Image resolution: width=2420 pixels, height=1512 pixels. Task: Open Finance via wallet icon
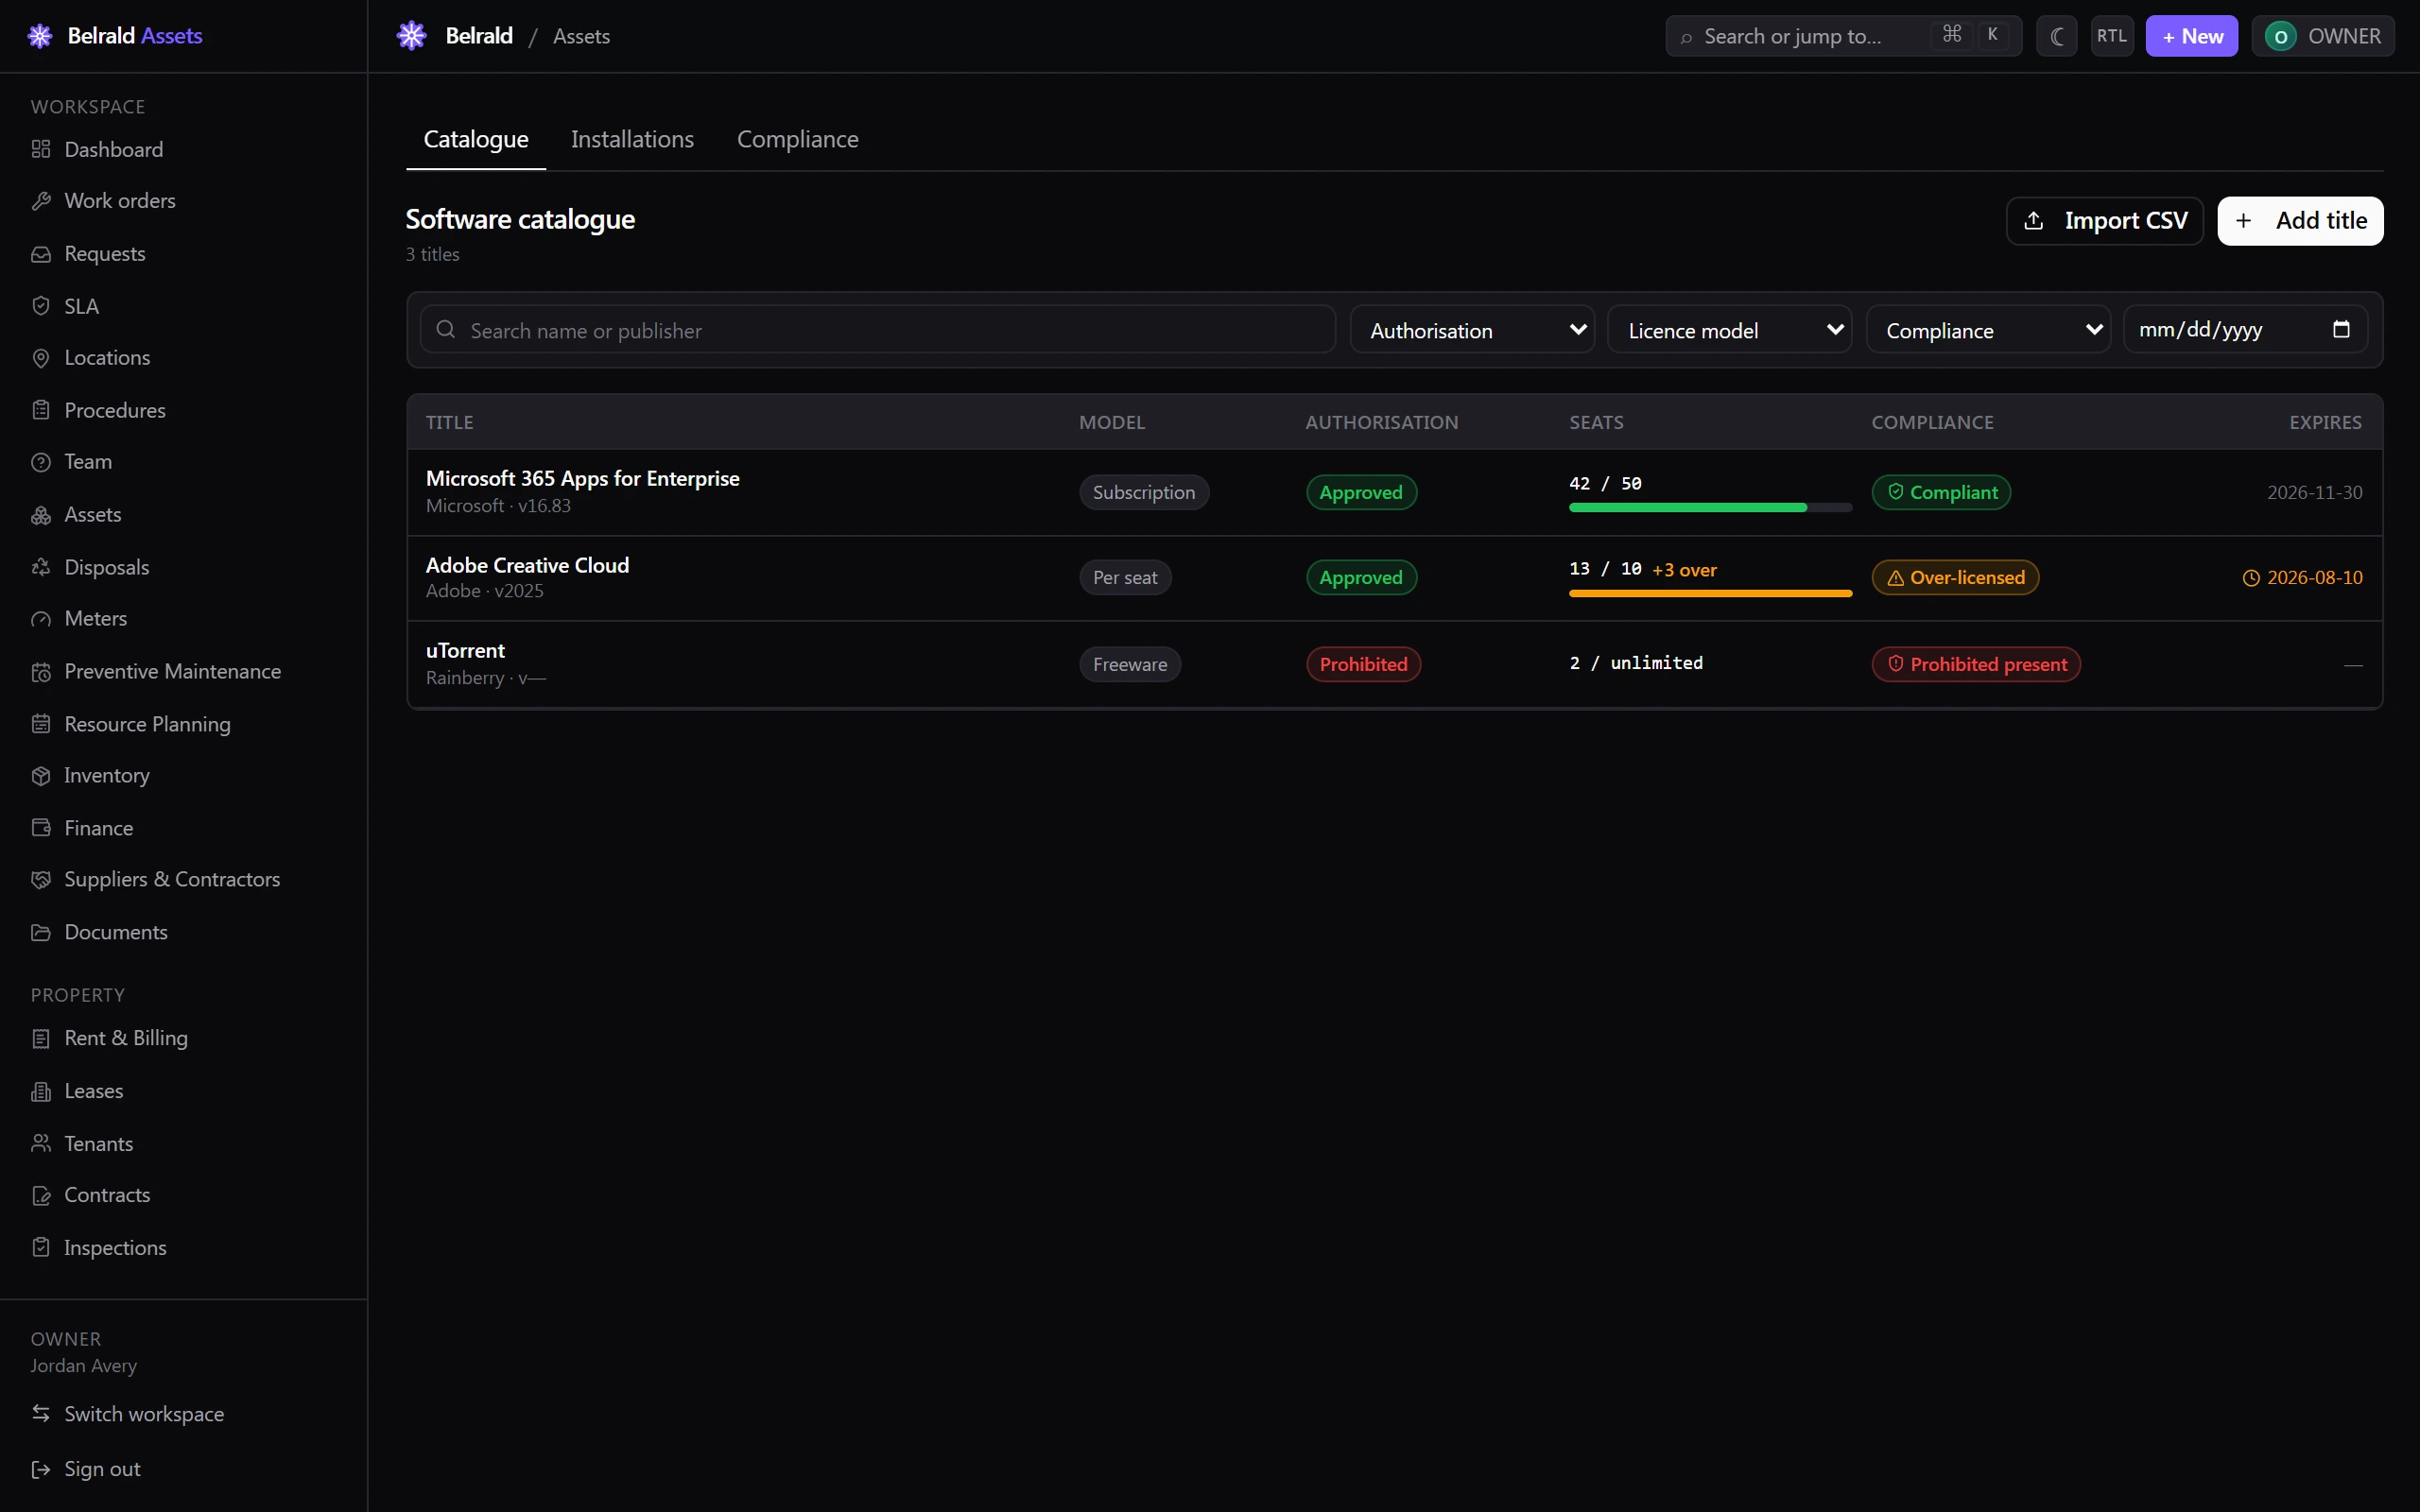click(41, 828)
